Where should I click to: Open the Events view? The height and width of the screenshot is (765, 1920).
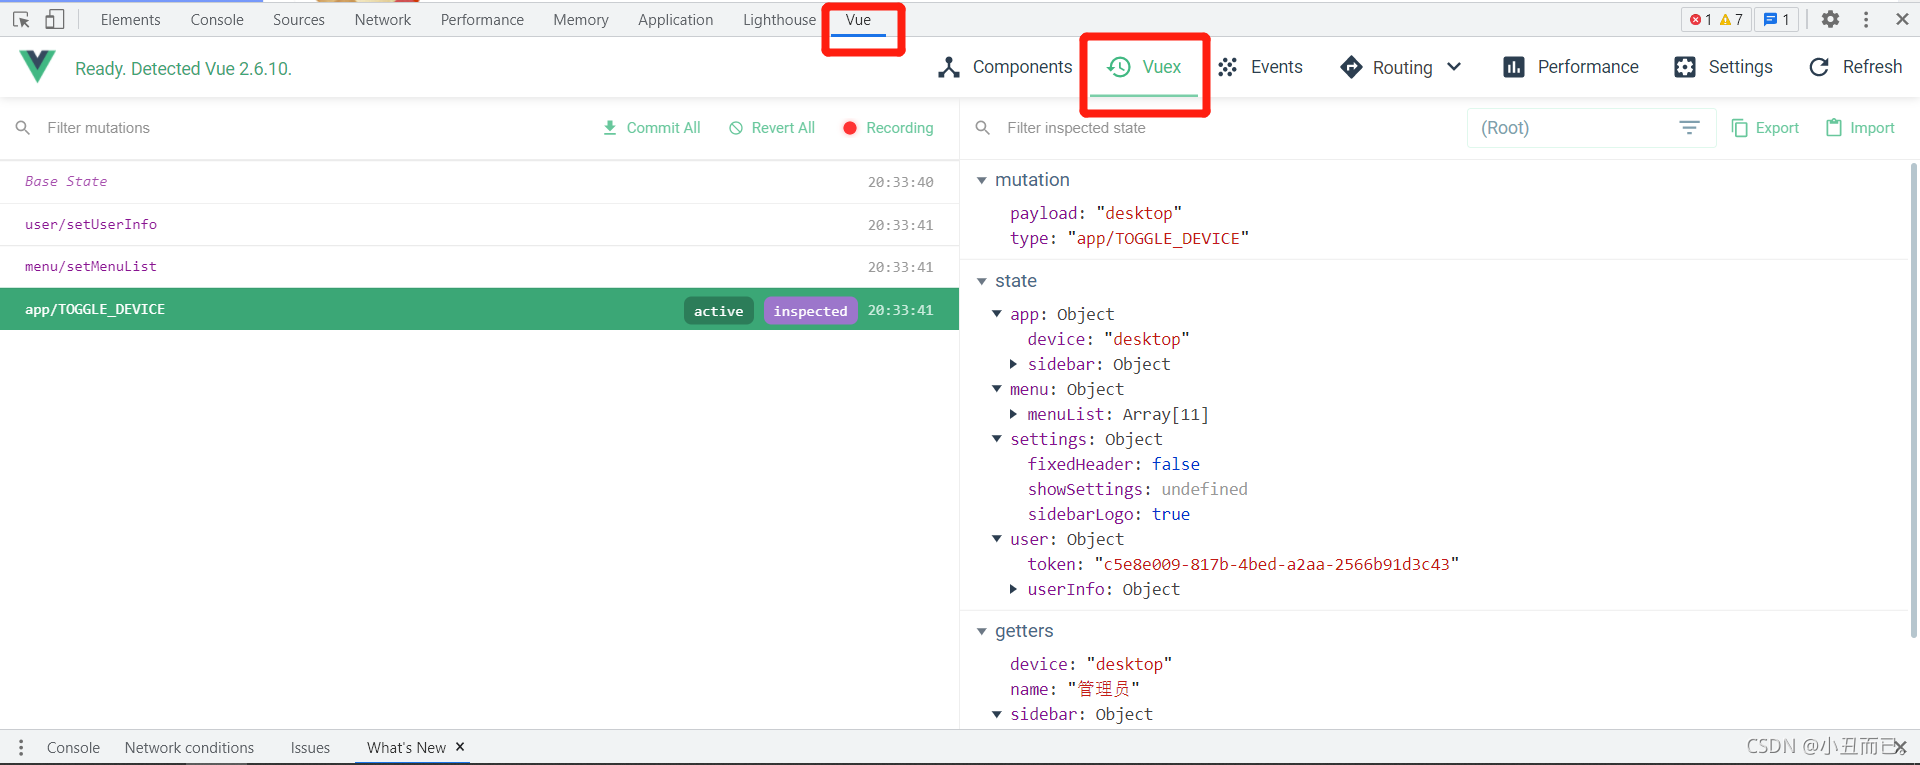coord(1260,67)
